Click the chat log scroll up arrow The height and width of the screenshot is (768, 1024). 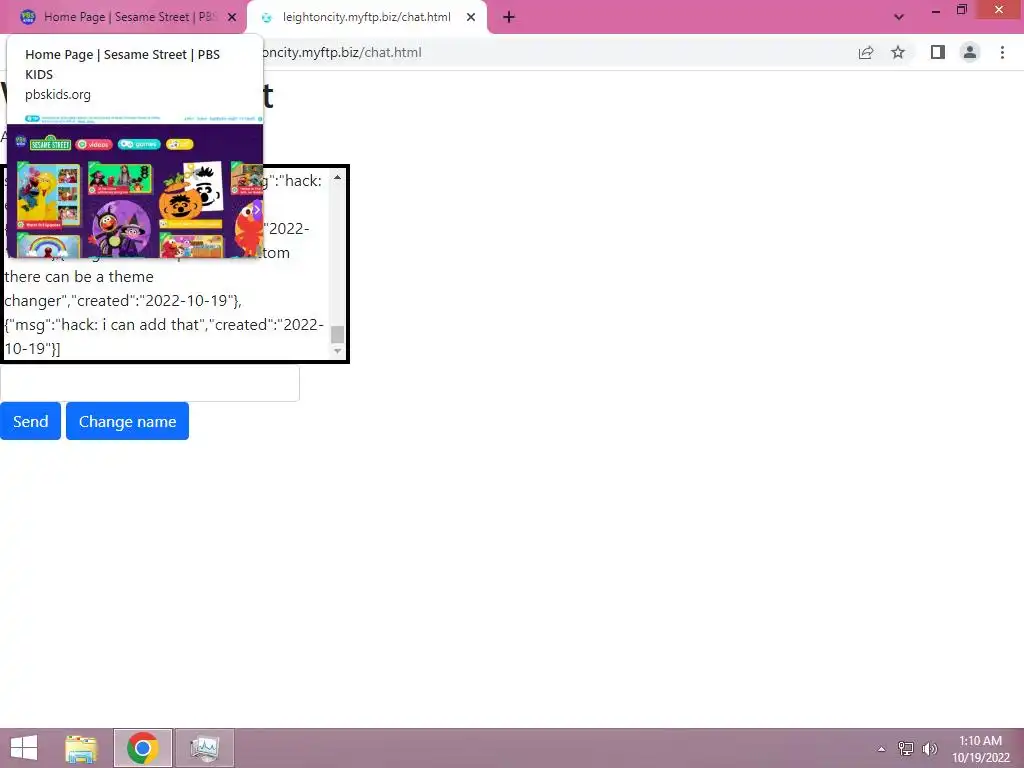pos(337,177)
